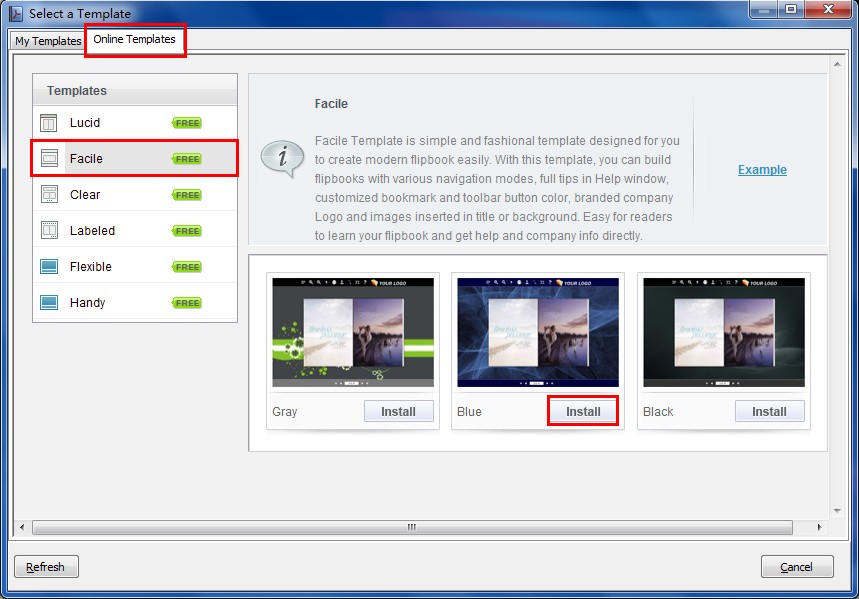859x599 pixels.
Task: Click the Templates list header
Action: pos(135,90)
